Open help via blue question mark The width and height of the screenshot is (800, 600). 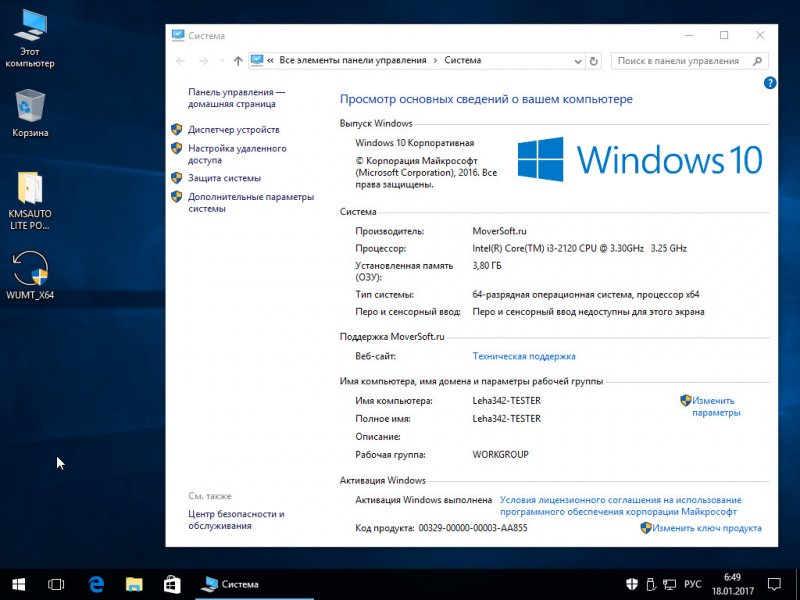(x=770, y=83)
